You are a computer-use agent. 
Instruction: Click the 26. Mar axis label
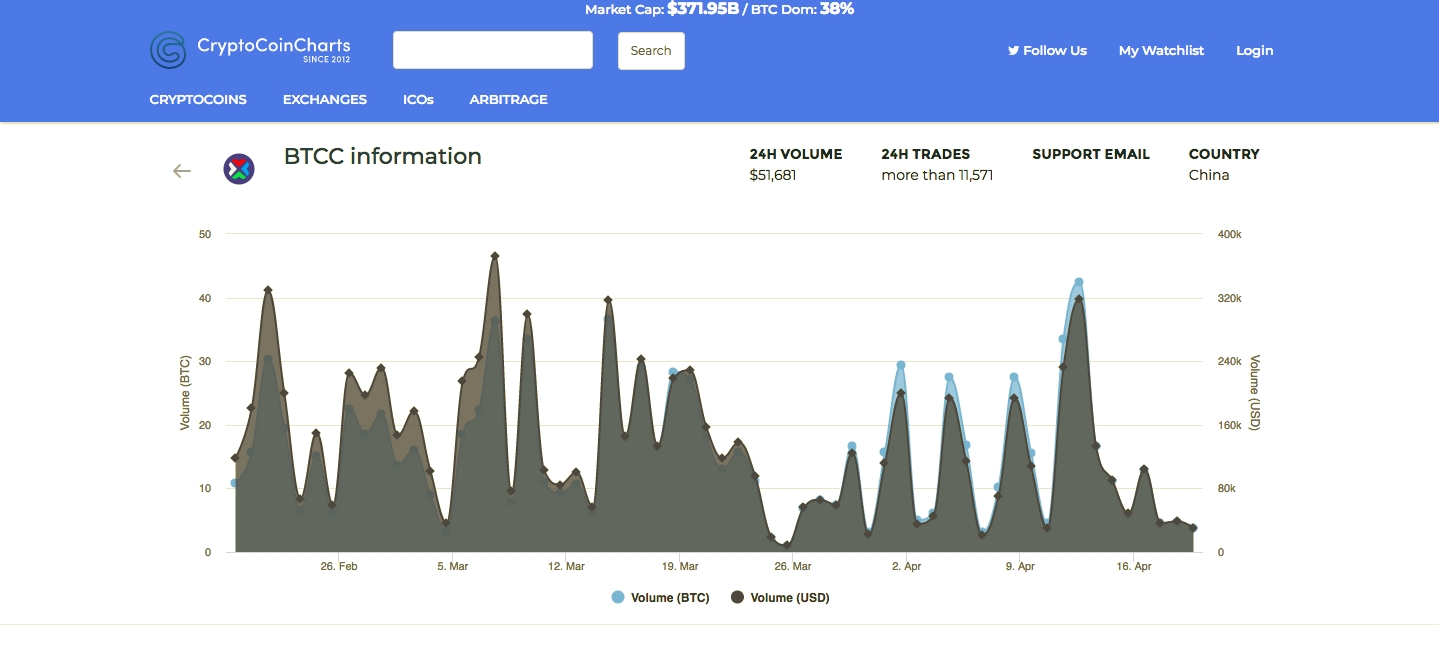tap(793, 566)
